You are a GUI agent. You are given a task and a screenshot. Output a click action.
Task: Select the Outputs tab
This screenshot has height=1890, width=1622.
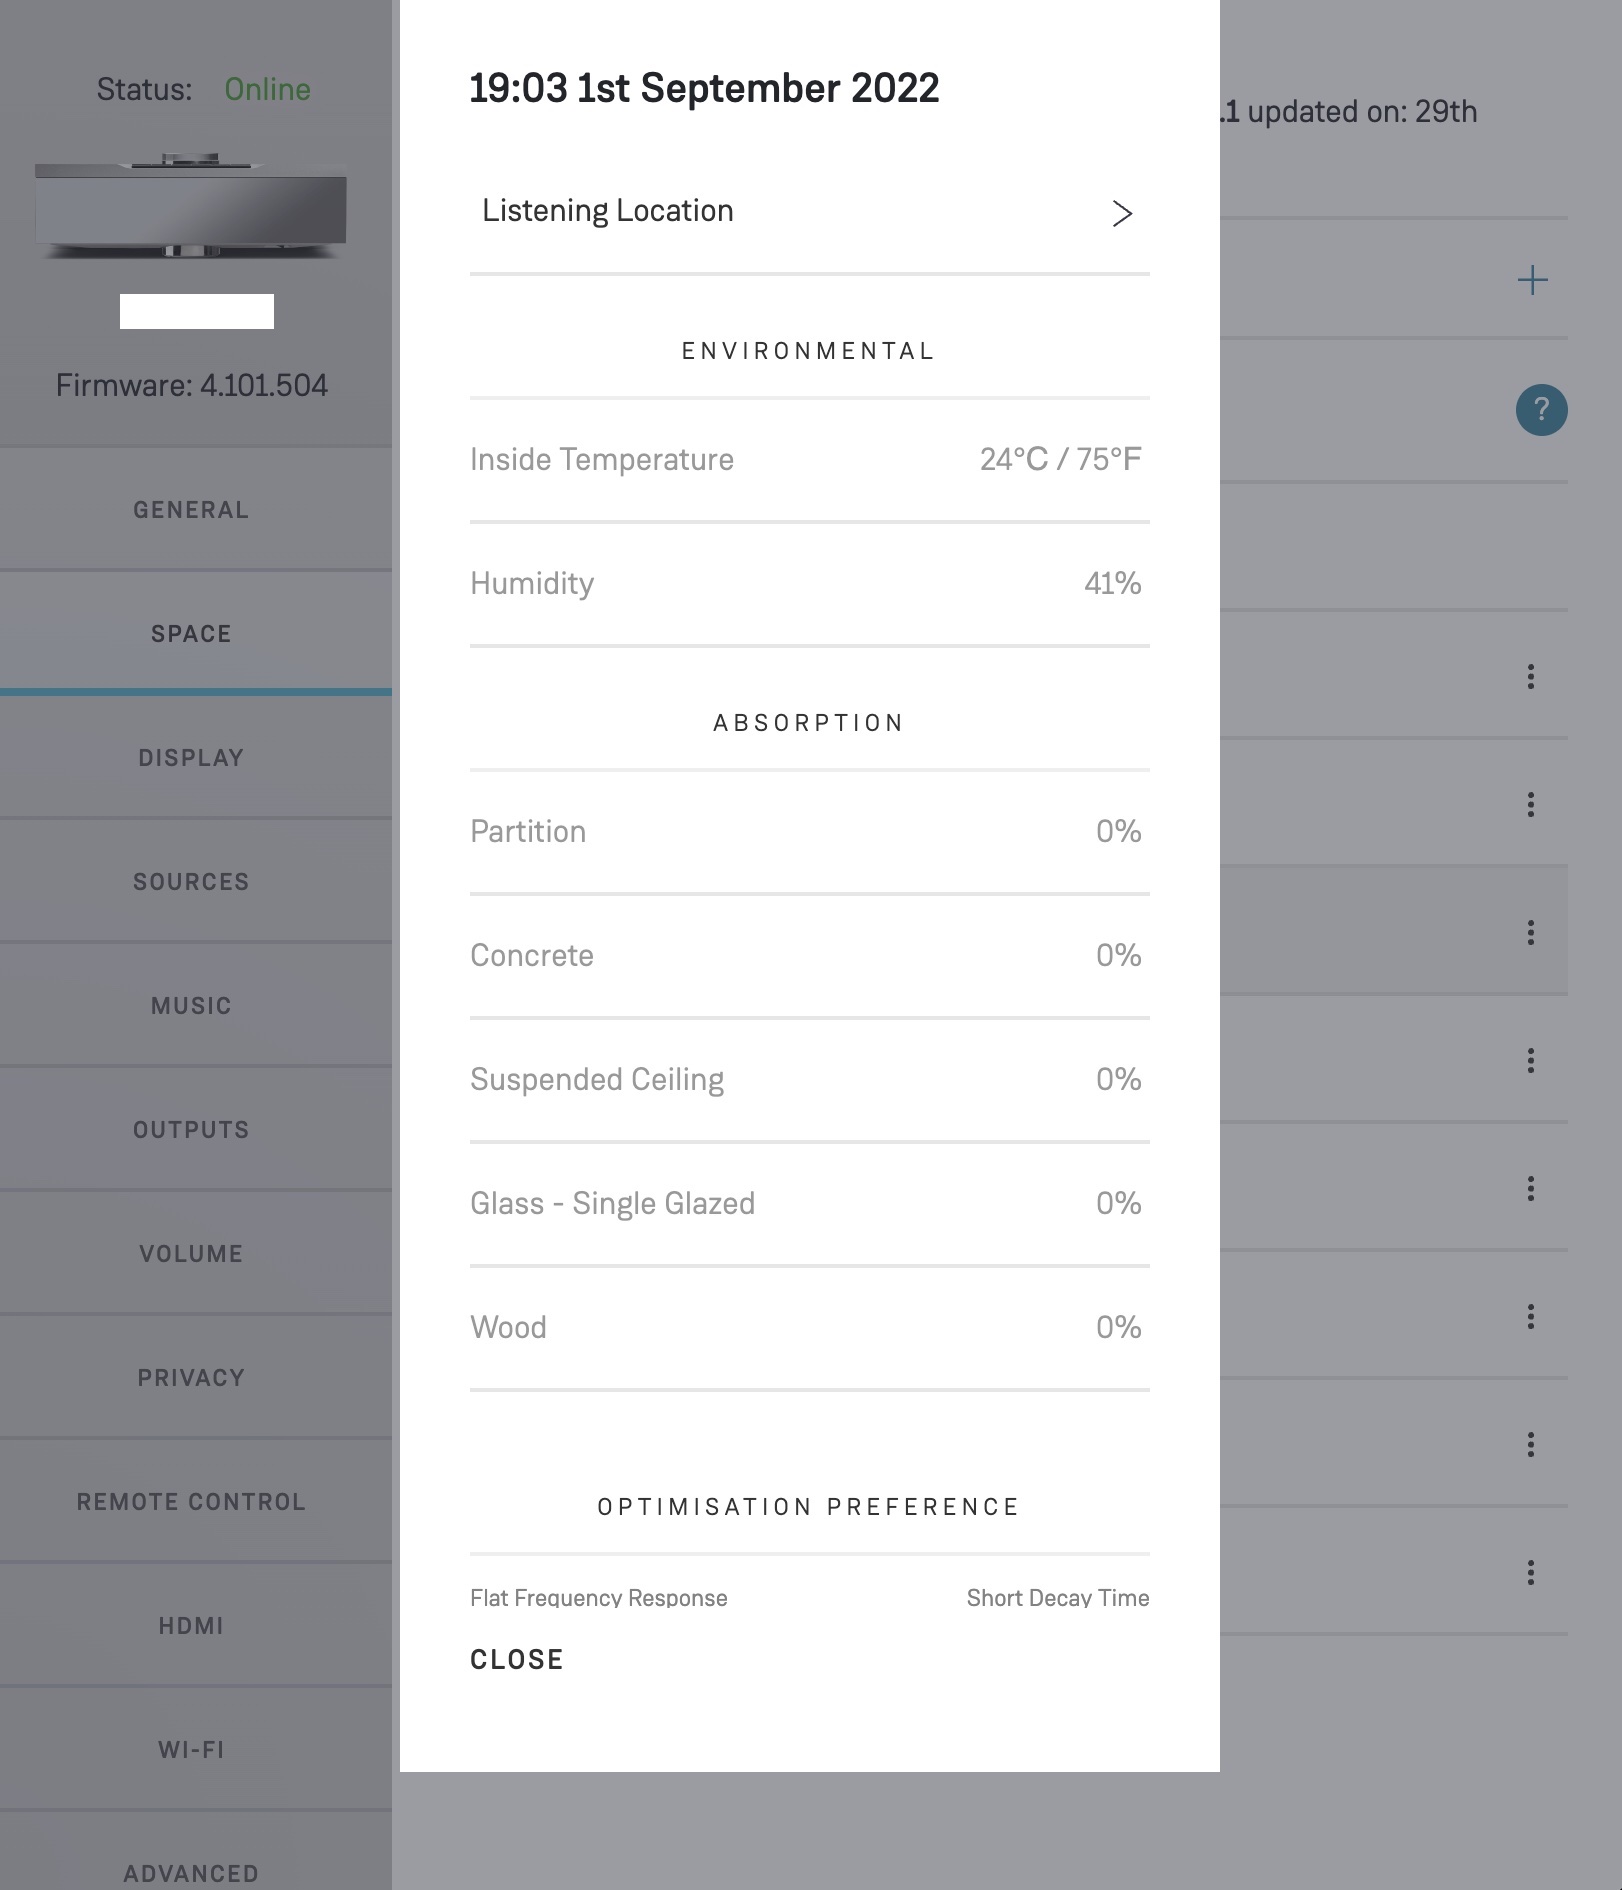click(191, 1130)
